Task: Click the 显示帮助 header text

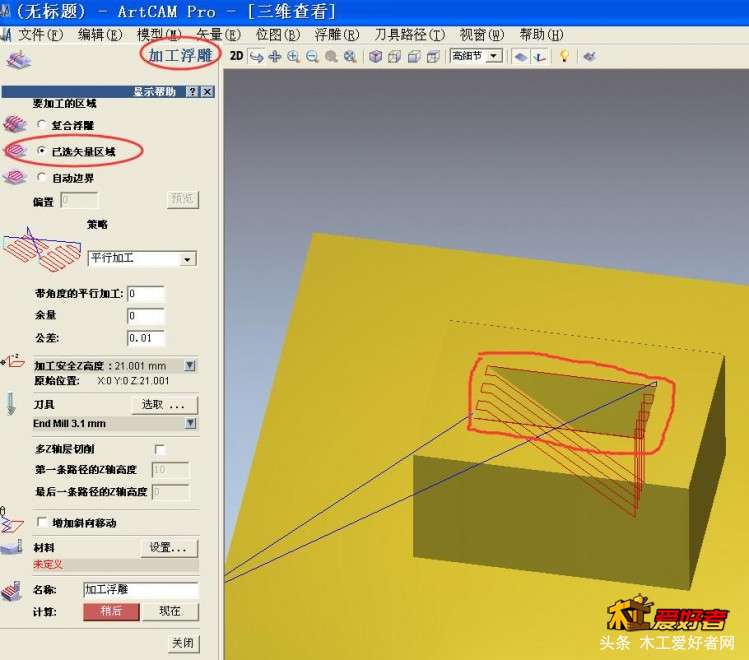Action: (x=154, y=92)
